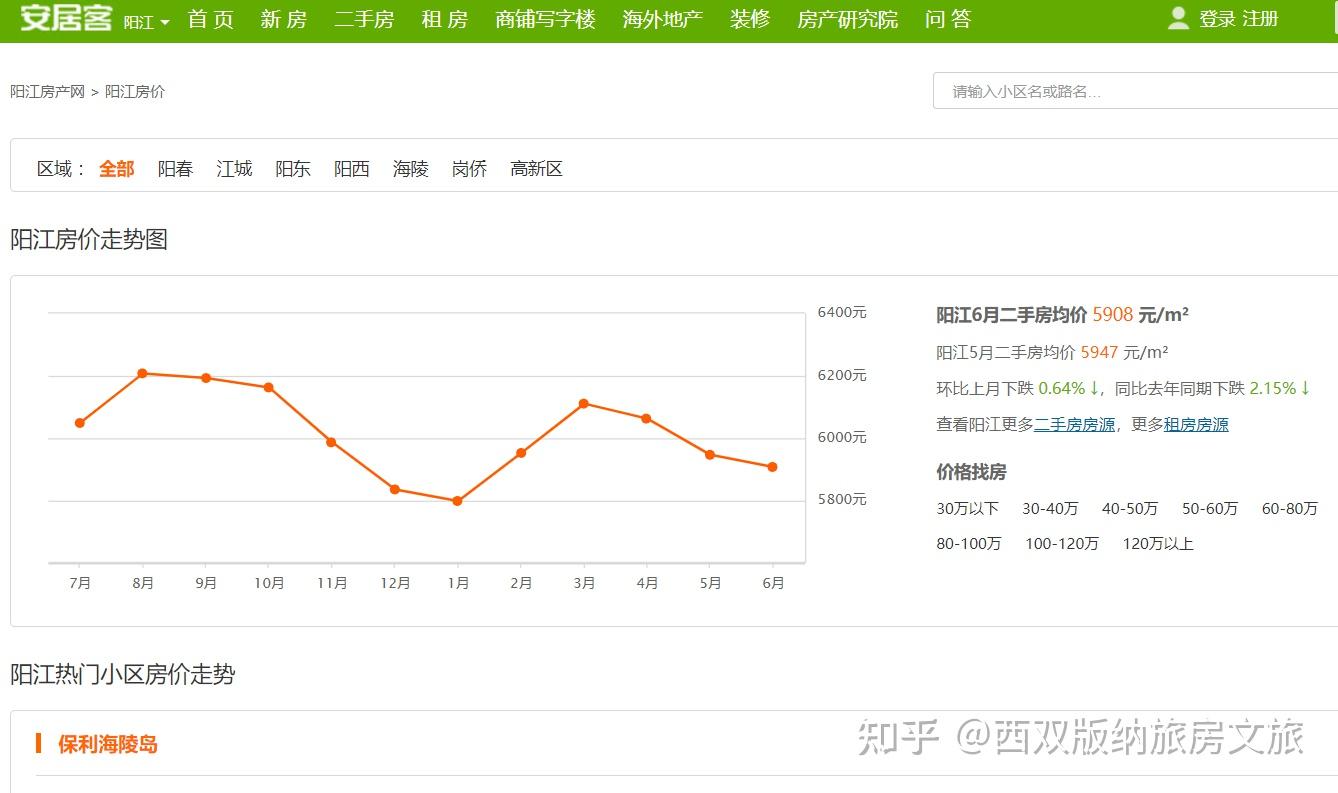Select 阳西 region filter
The image size is (1338, 793).
pyautogui.click(x=352, y=169)
